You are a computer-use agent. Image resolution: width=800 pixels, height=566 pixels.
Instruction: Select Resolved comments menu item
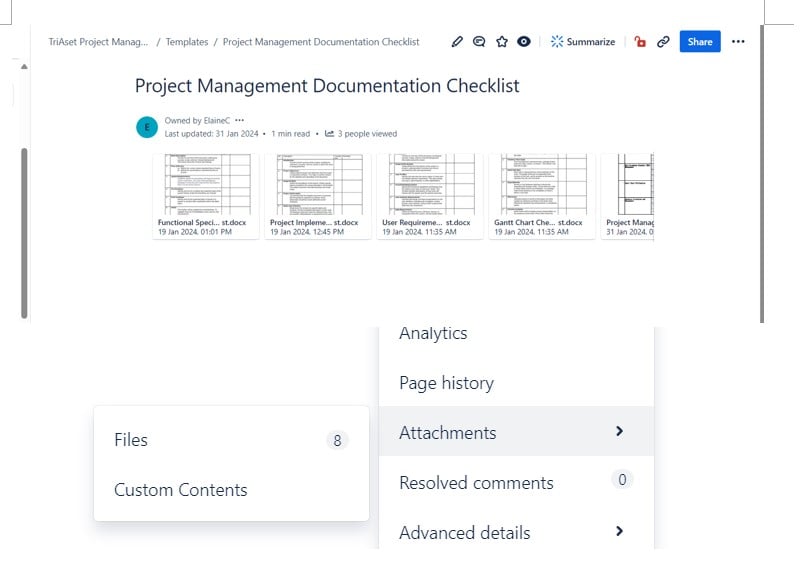pyautogui.click(x=516, y=482)
